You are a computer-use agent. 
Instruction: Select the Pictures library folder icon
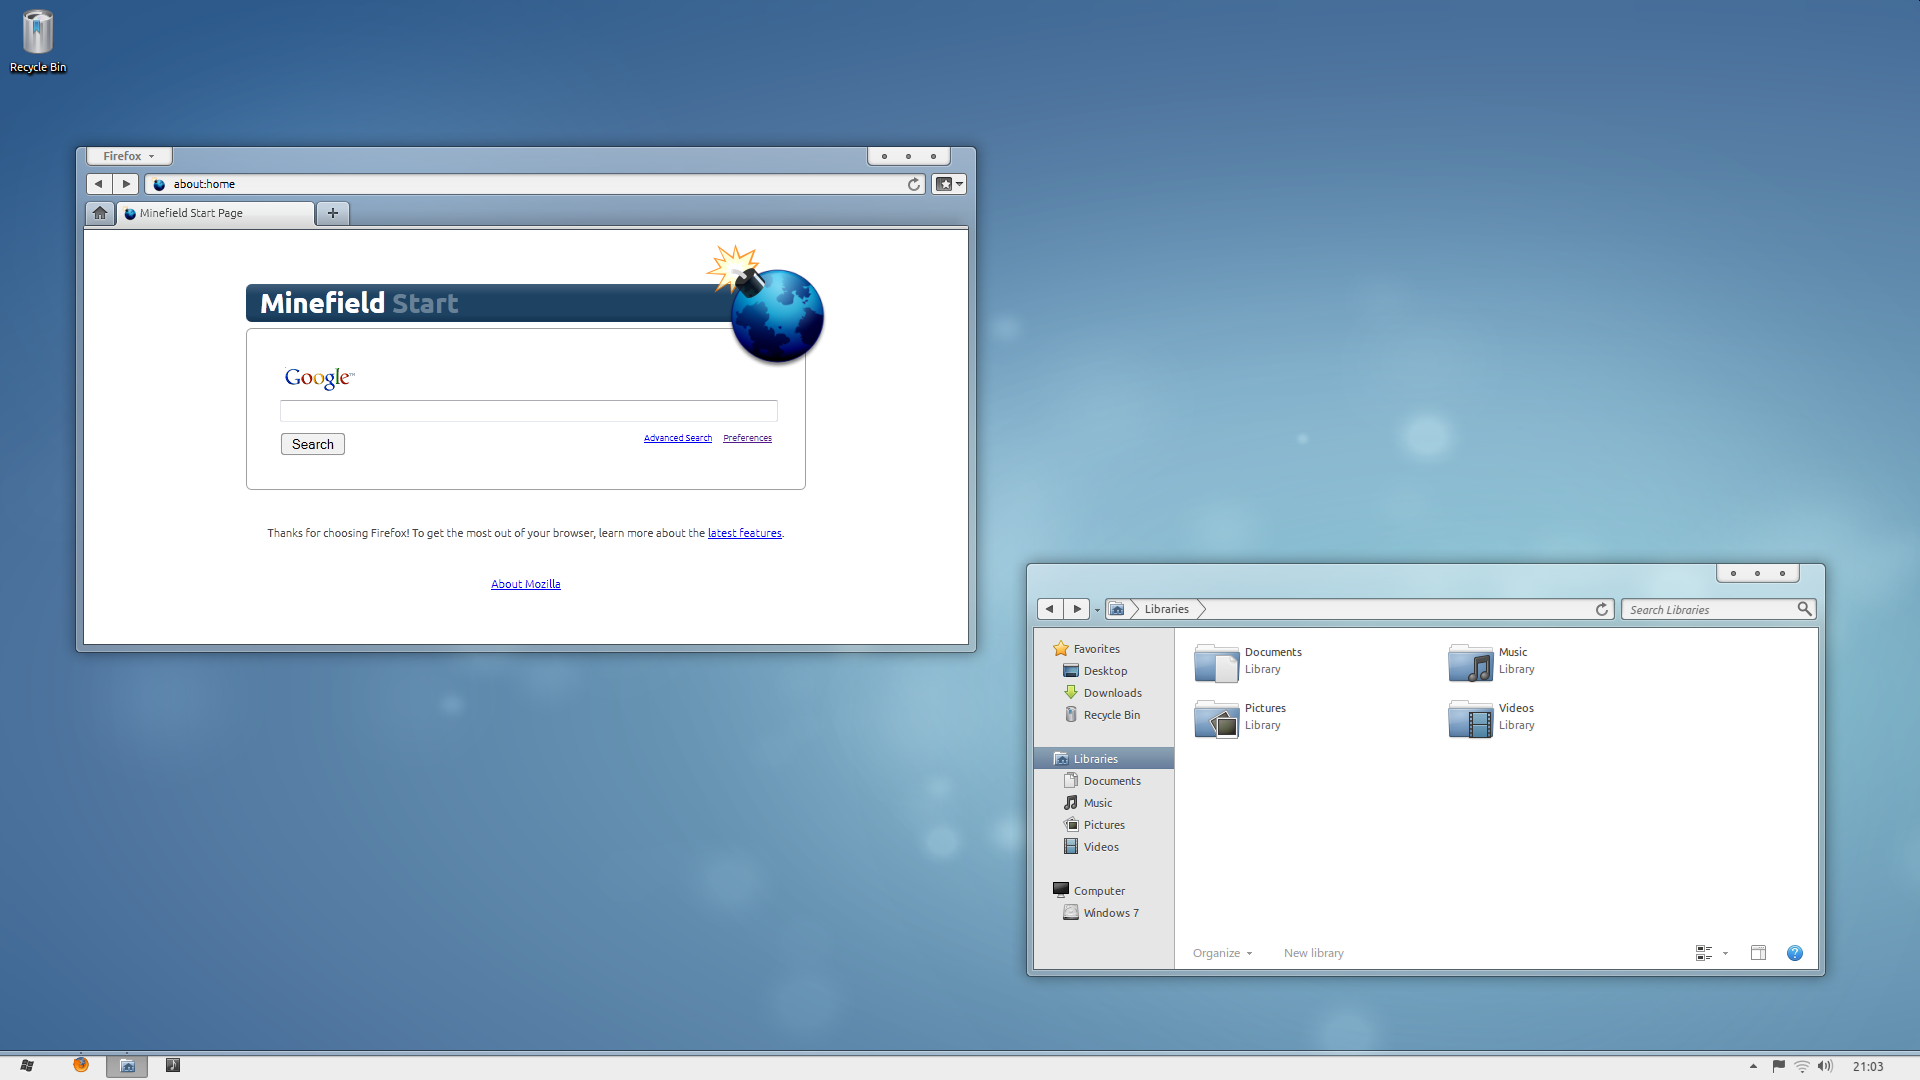click(x=1217, y=719)
